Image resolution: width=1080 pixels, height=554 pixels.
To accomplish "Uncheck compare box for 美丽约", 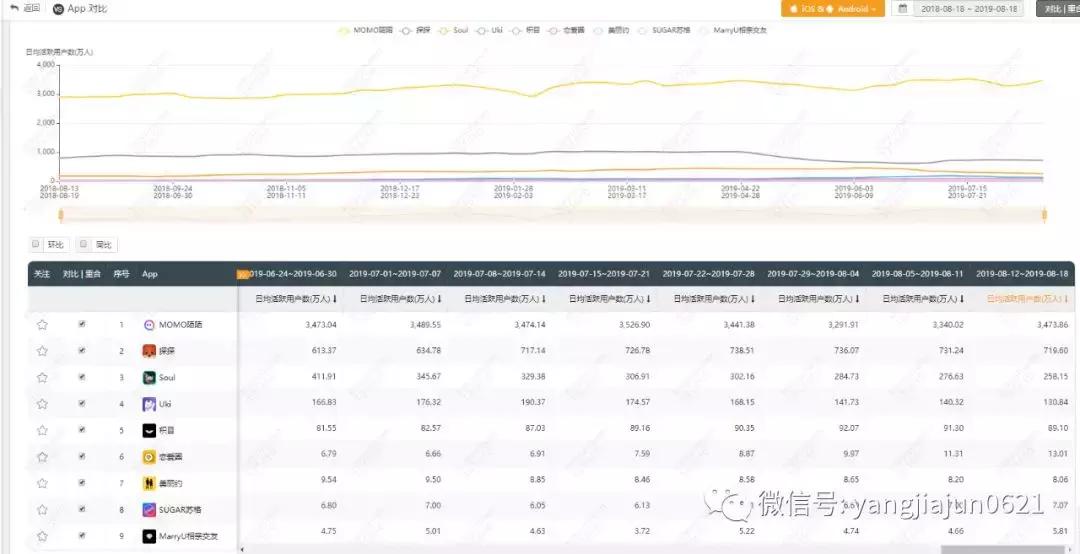I will point(82,482).
